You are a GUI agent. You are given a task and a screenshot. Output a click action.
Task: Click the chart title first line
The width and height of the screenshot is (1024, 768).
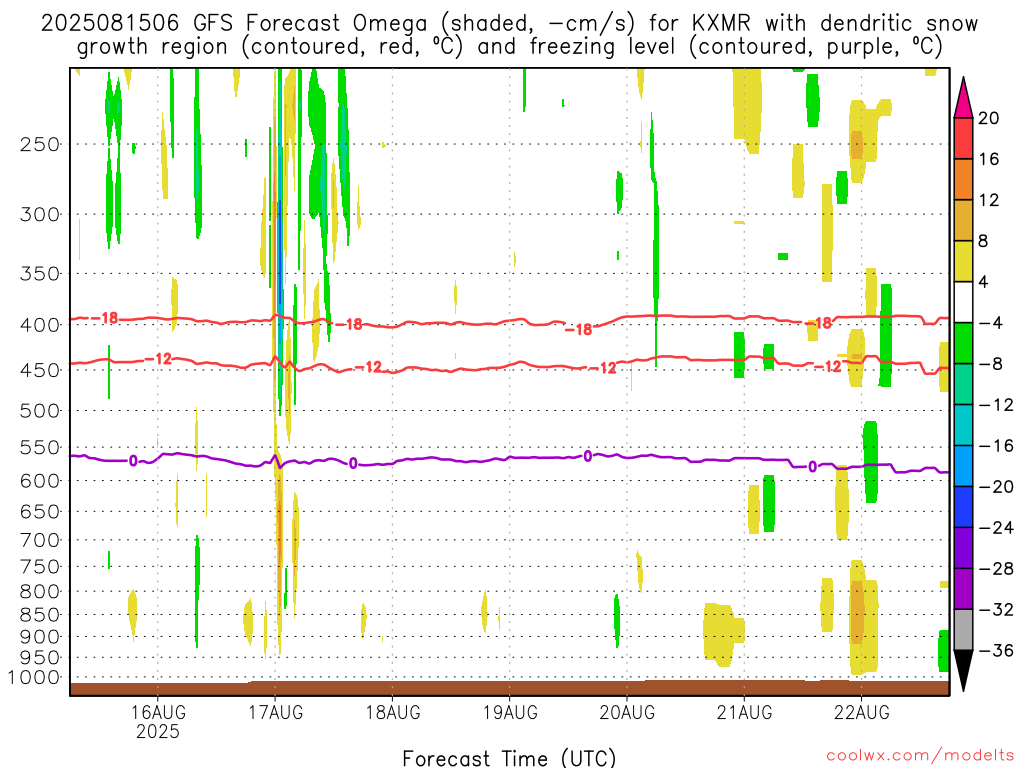click(509, 24)
